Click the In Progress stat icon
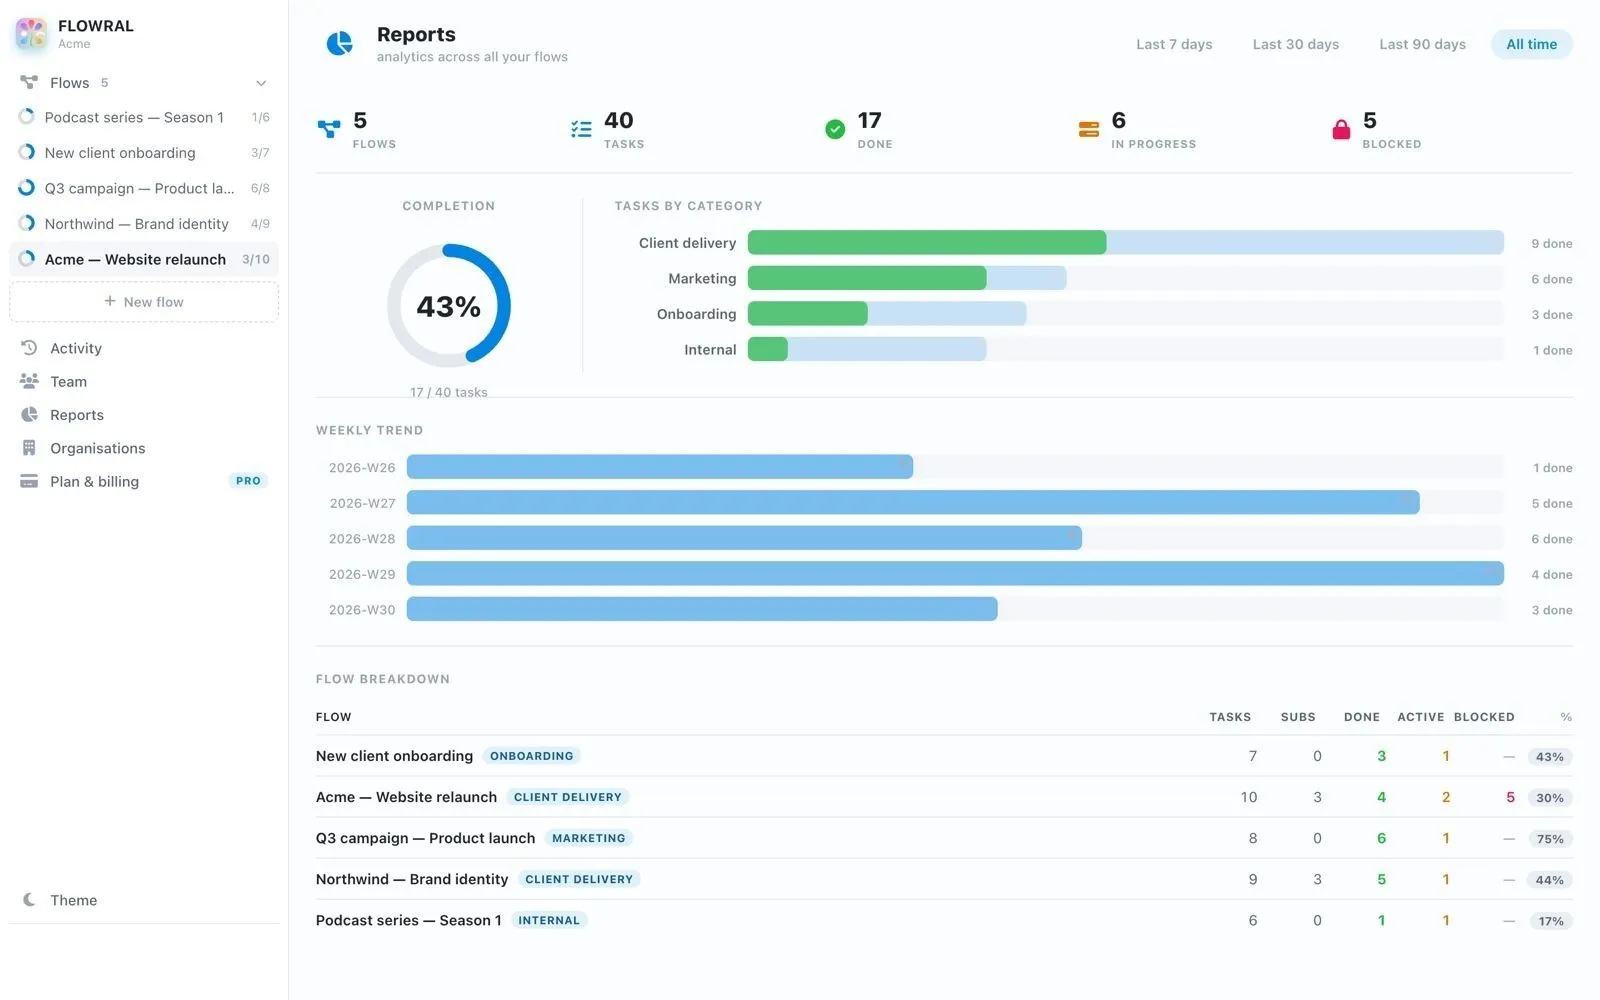This screenshot has height=1000, width=1600. click(1089, 129)
